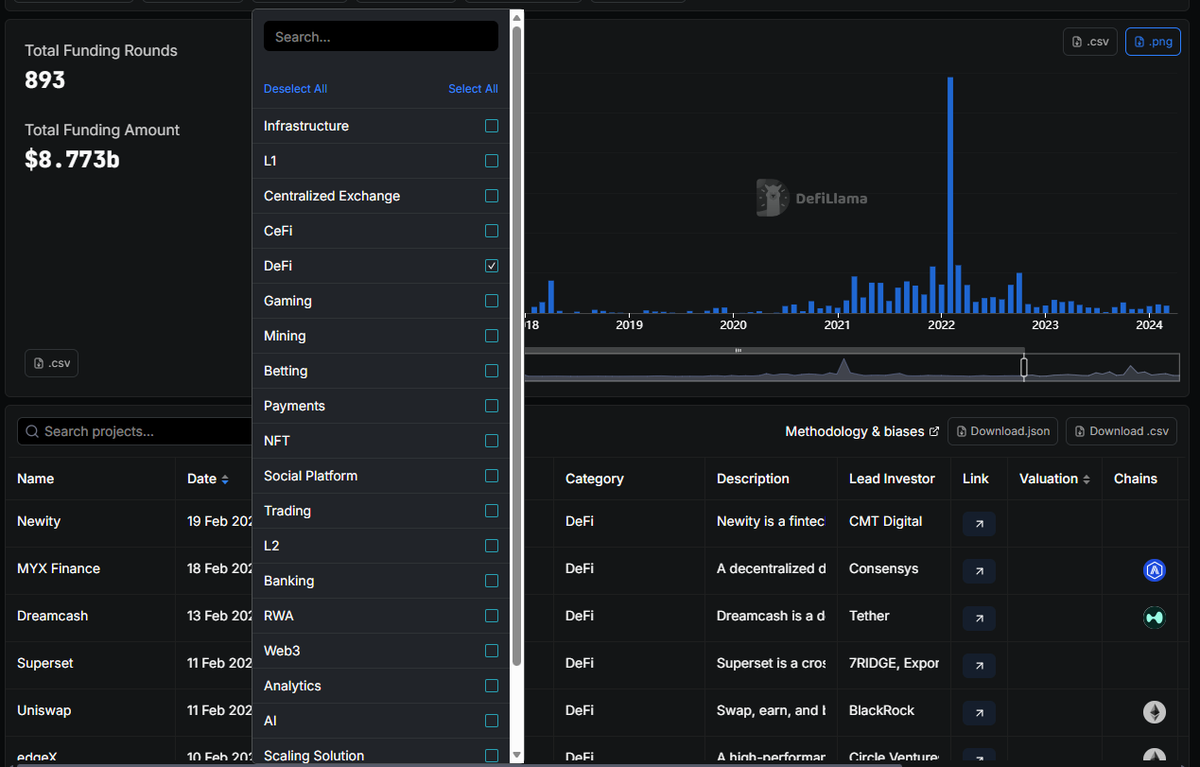This screenshot has width=1200, height=767.
Task: Click the Consensys lead investor cell
Action: click(883, 569)
